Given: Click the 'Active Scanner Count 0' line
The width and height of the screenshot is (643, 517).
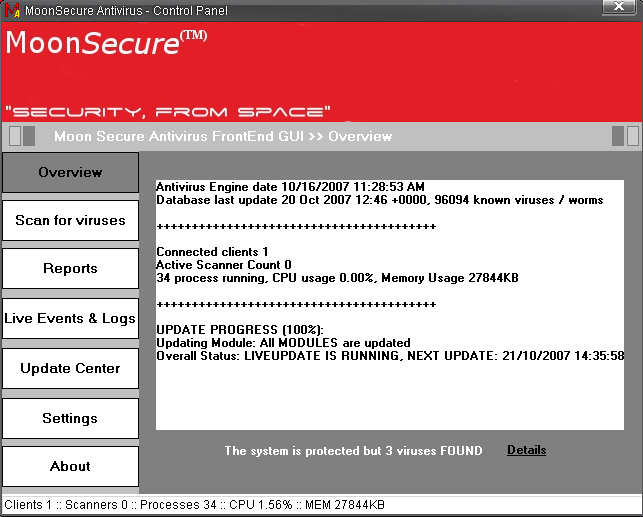Looking at the screenshot, I should (224, 265).
